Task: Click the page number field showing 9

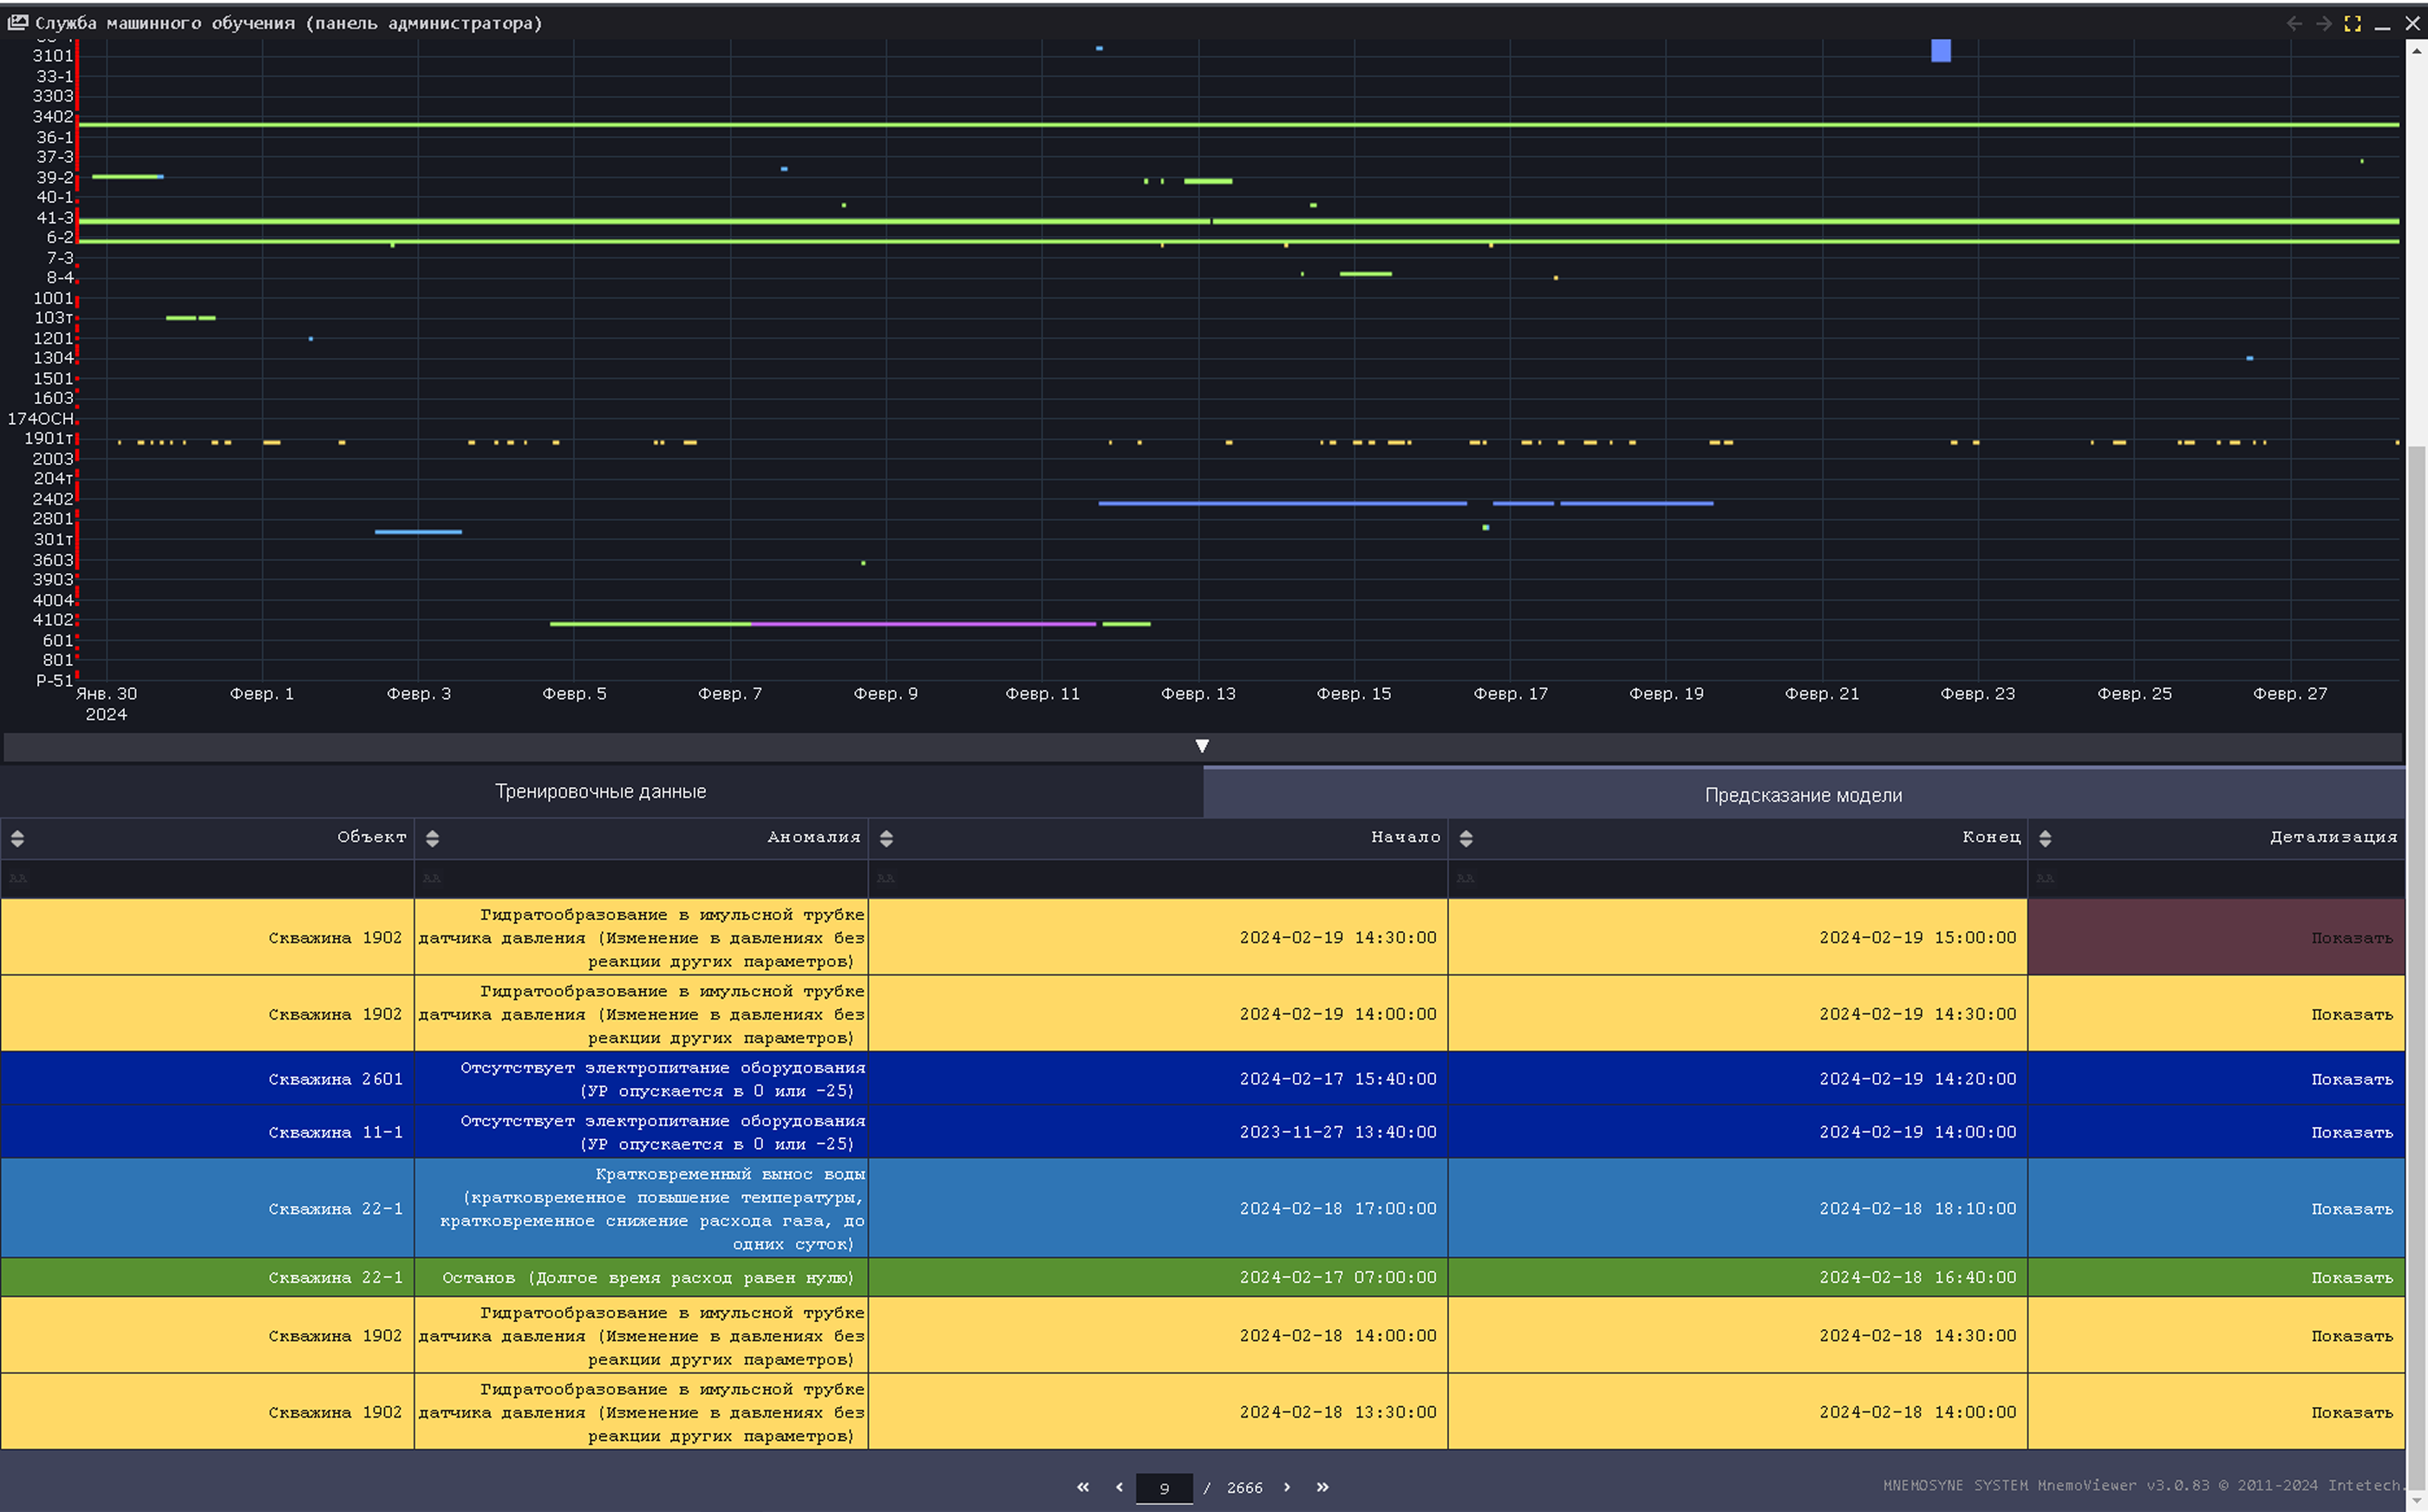Action: point(1164,1488)
